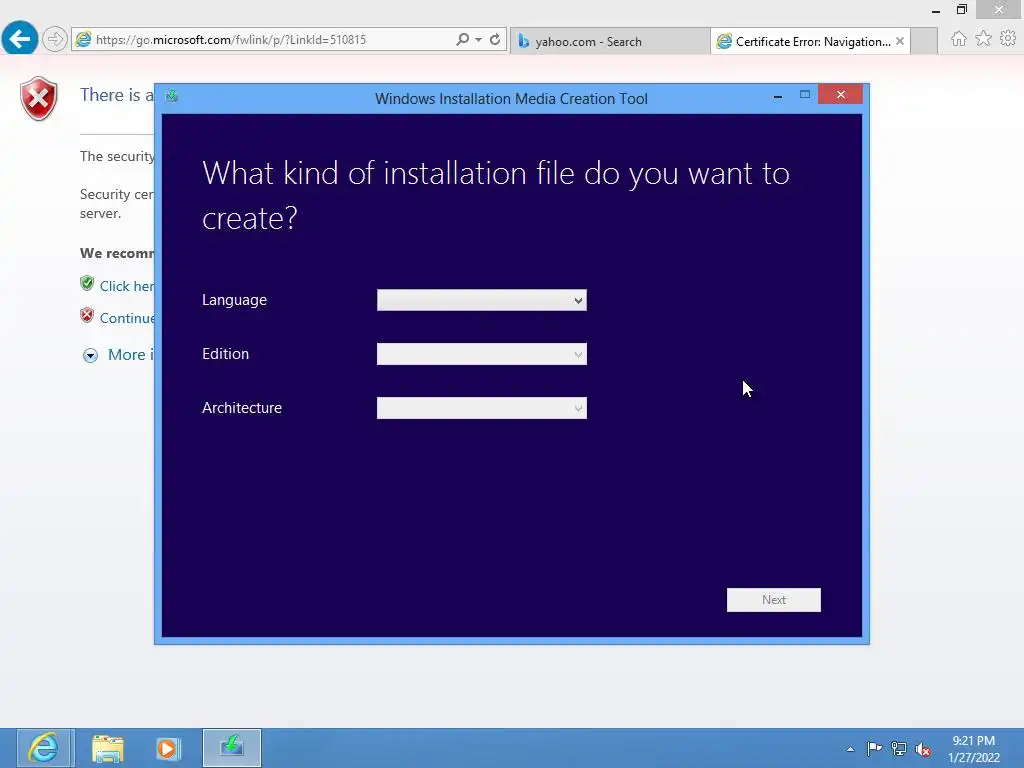Screen dimensions: 1024x768
Task: Open the browser Home icon
Action: (x=958, y=39)
